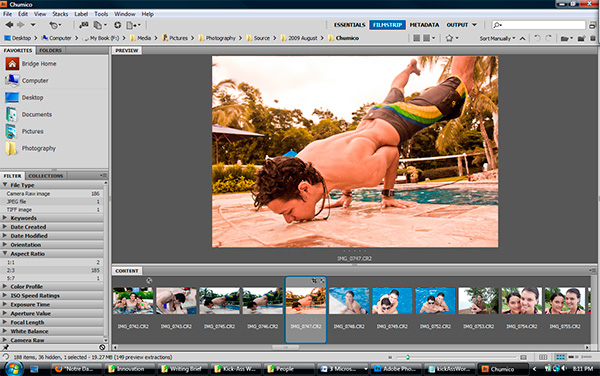The image size is (600, 376).
Task: Toggle ascending sort order arrow
Action: coord(522,38)
